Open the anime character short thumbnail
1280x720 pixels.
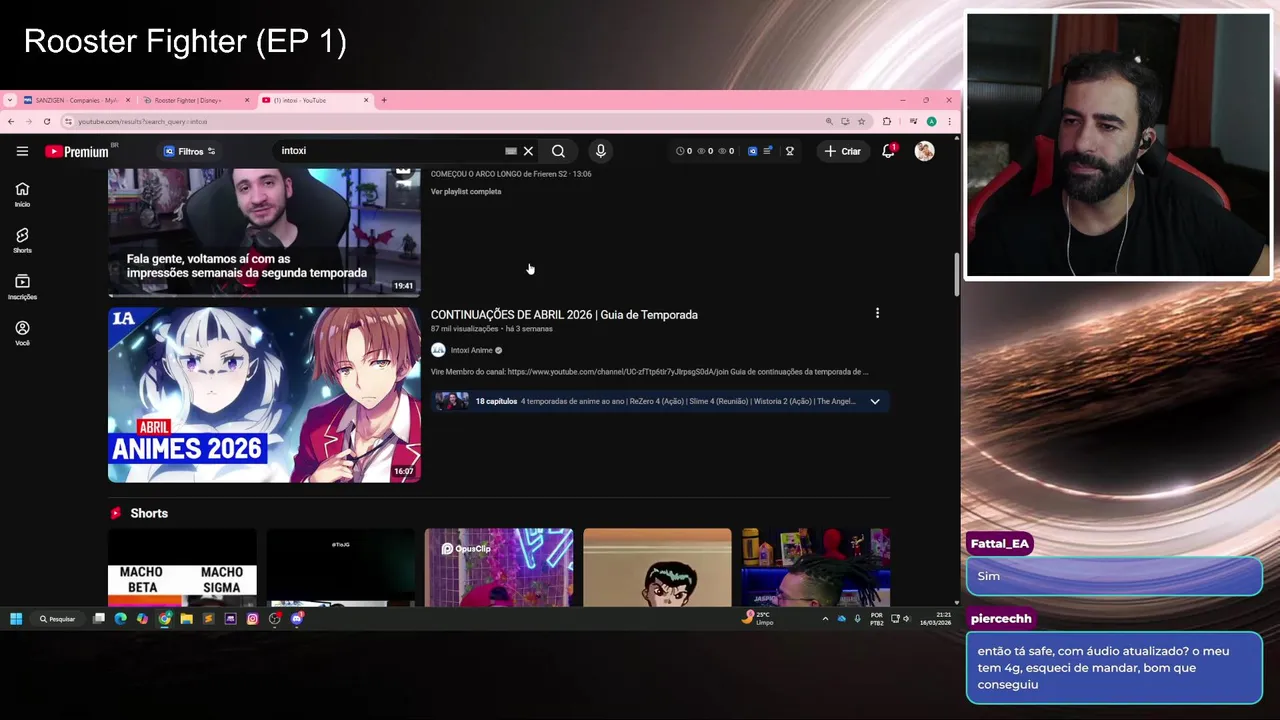(657, 567)
